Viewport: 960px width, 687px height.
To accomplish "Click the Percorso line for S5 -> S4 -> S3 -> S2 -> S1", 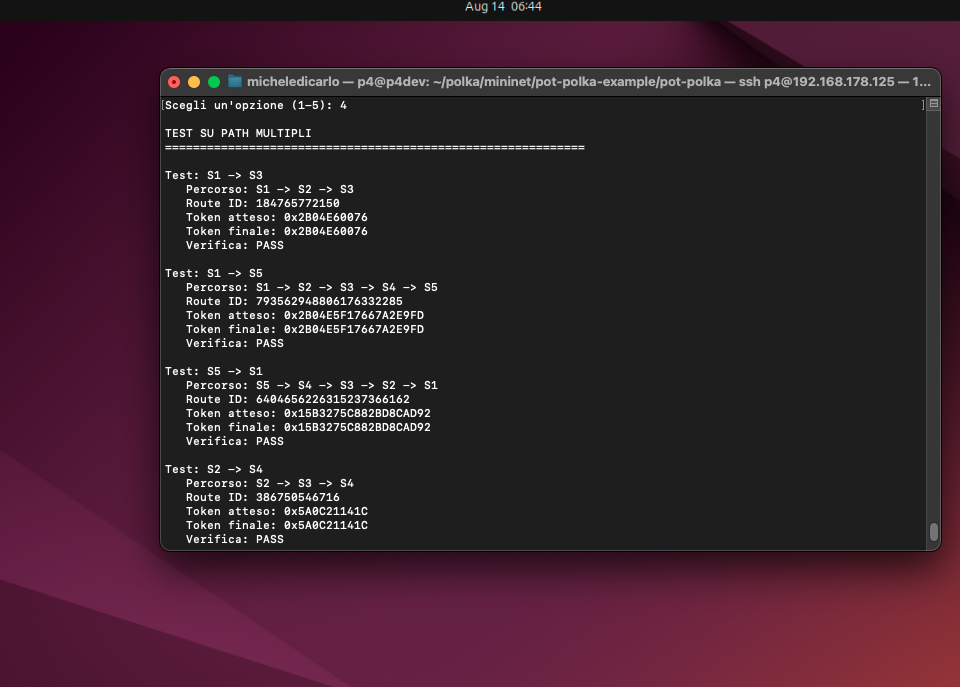I will click(311, 385).
